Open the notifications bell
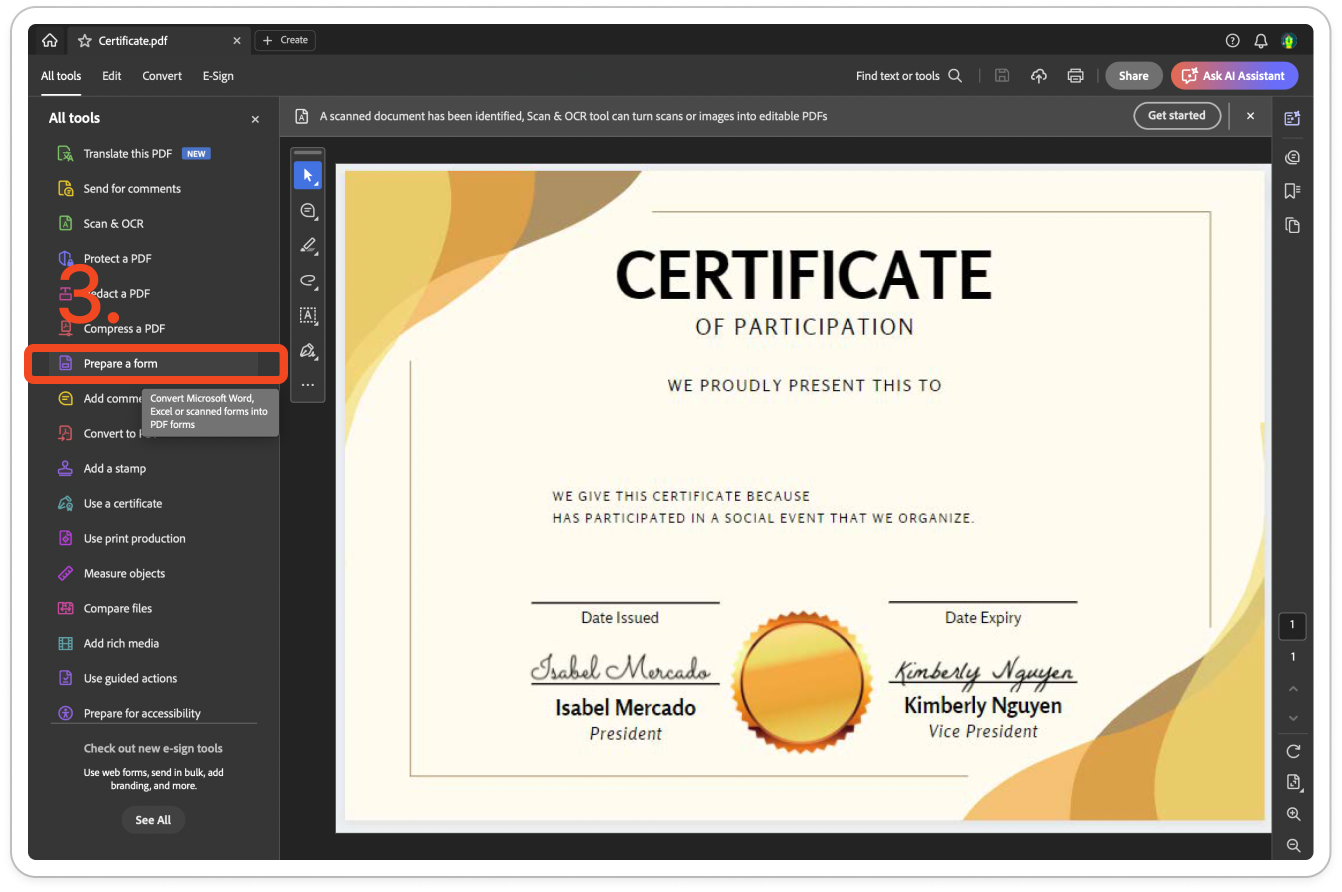This screenshot has height=892, width=1342. point(1261,41)
